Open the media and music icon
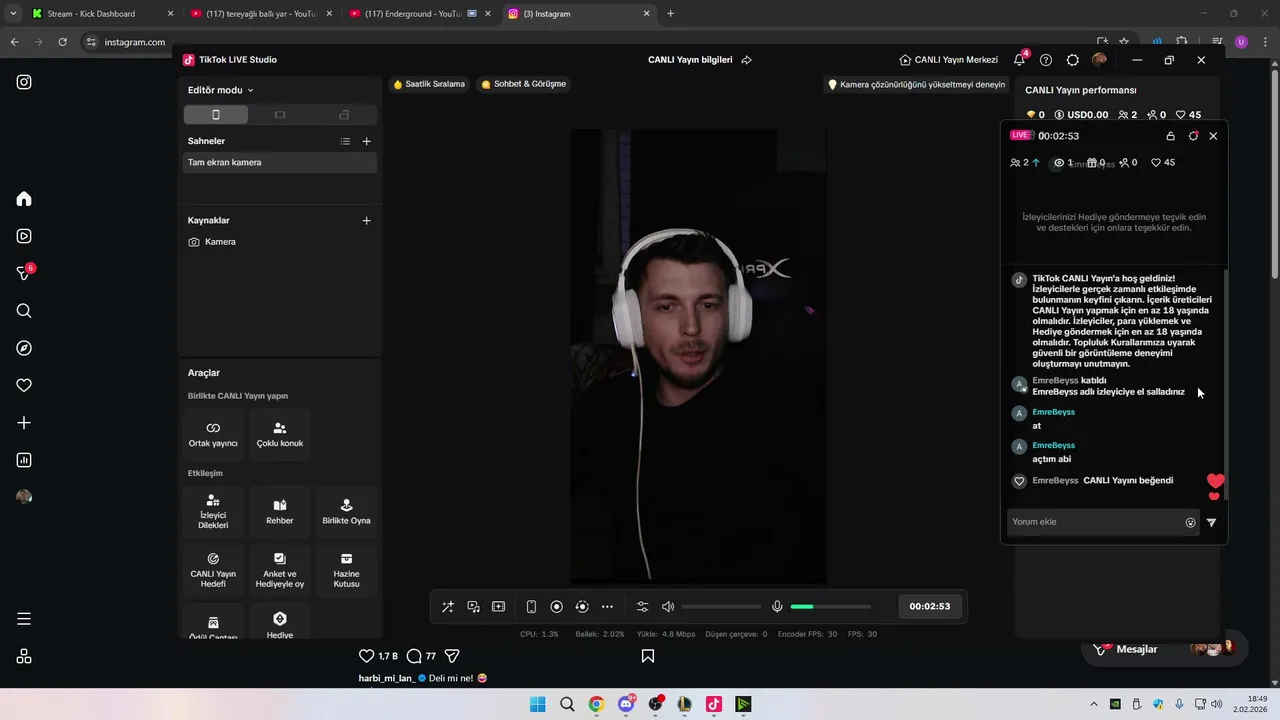The height and width of the screenshot is (720, 1280). pyautogui.click(x=473, y=607)
